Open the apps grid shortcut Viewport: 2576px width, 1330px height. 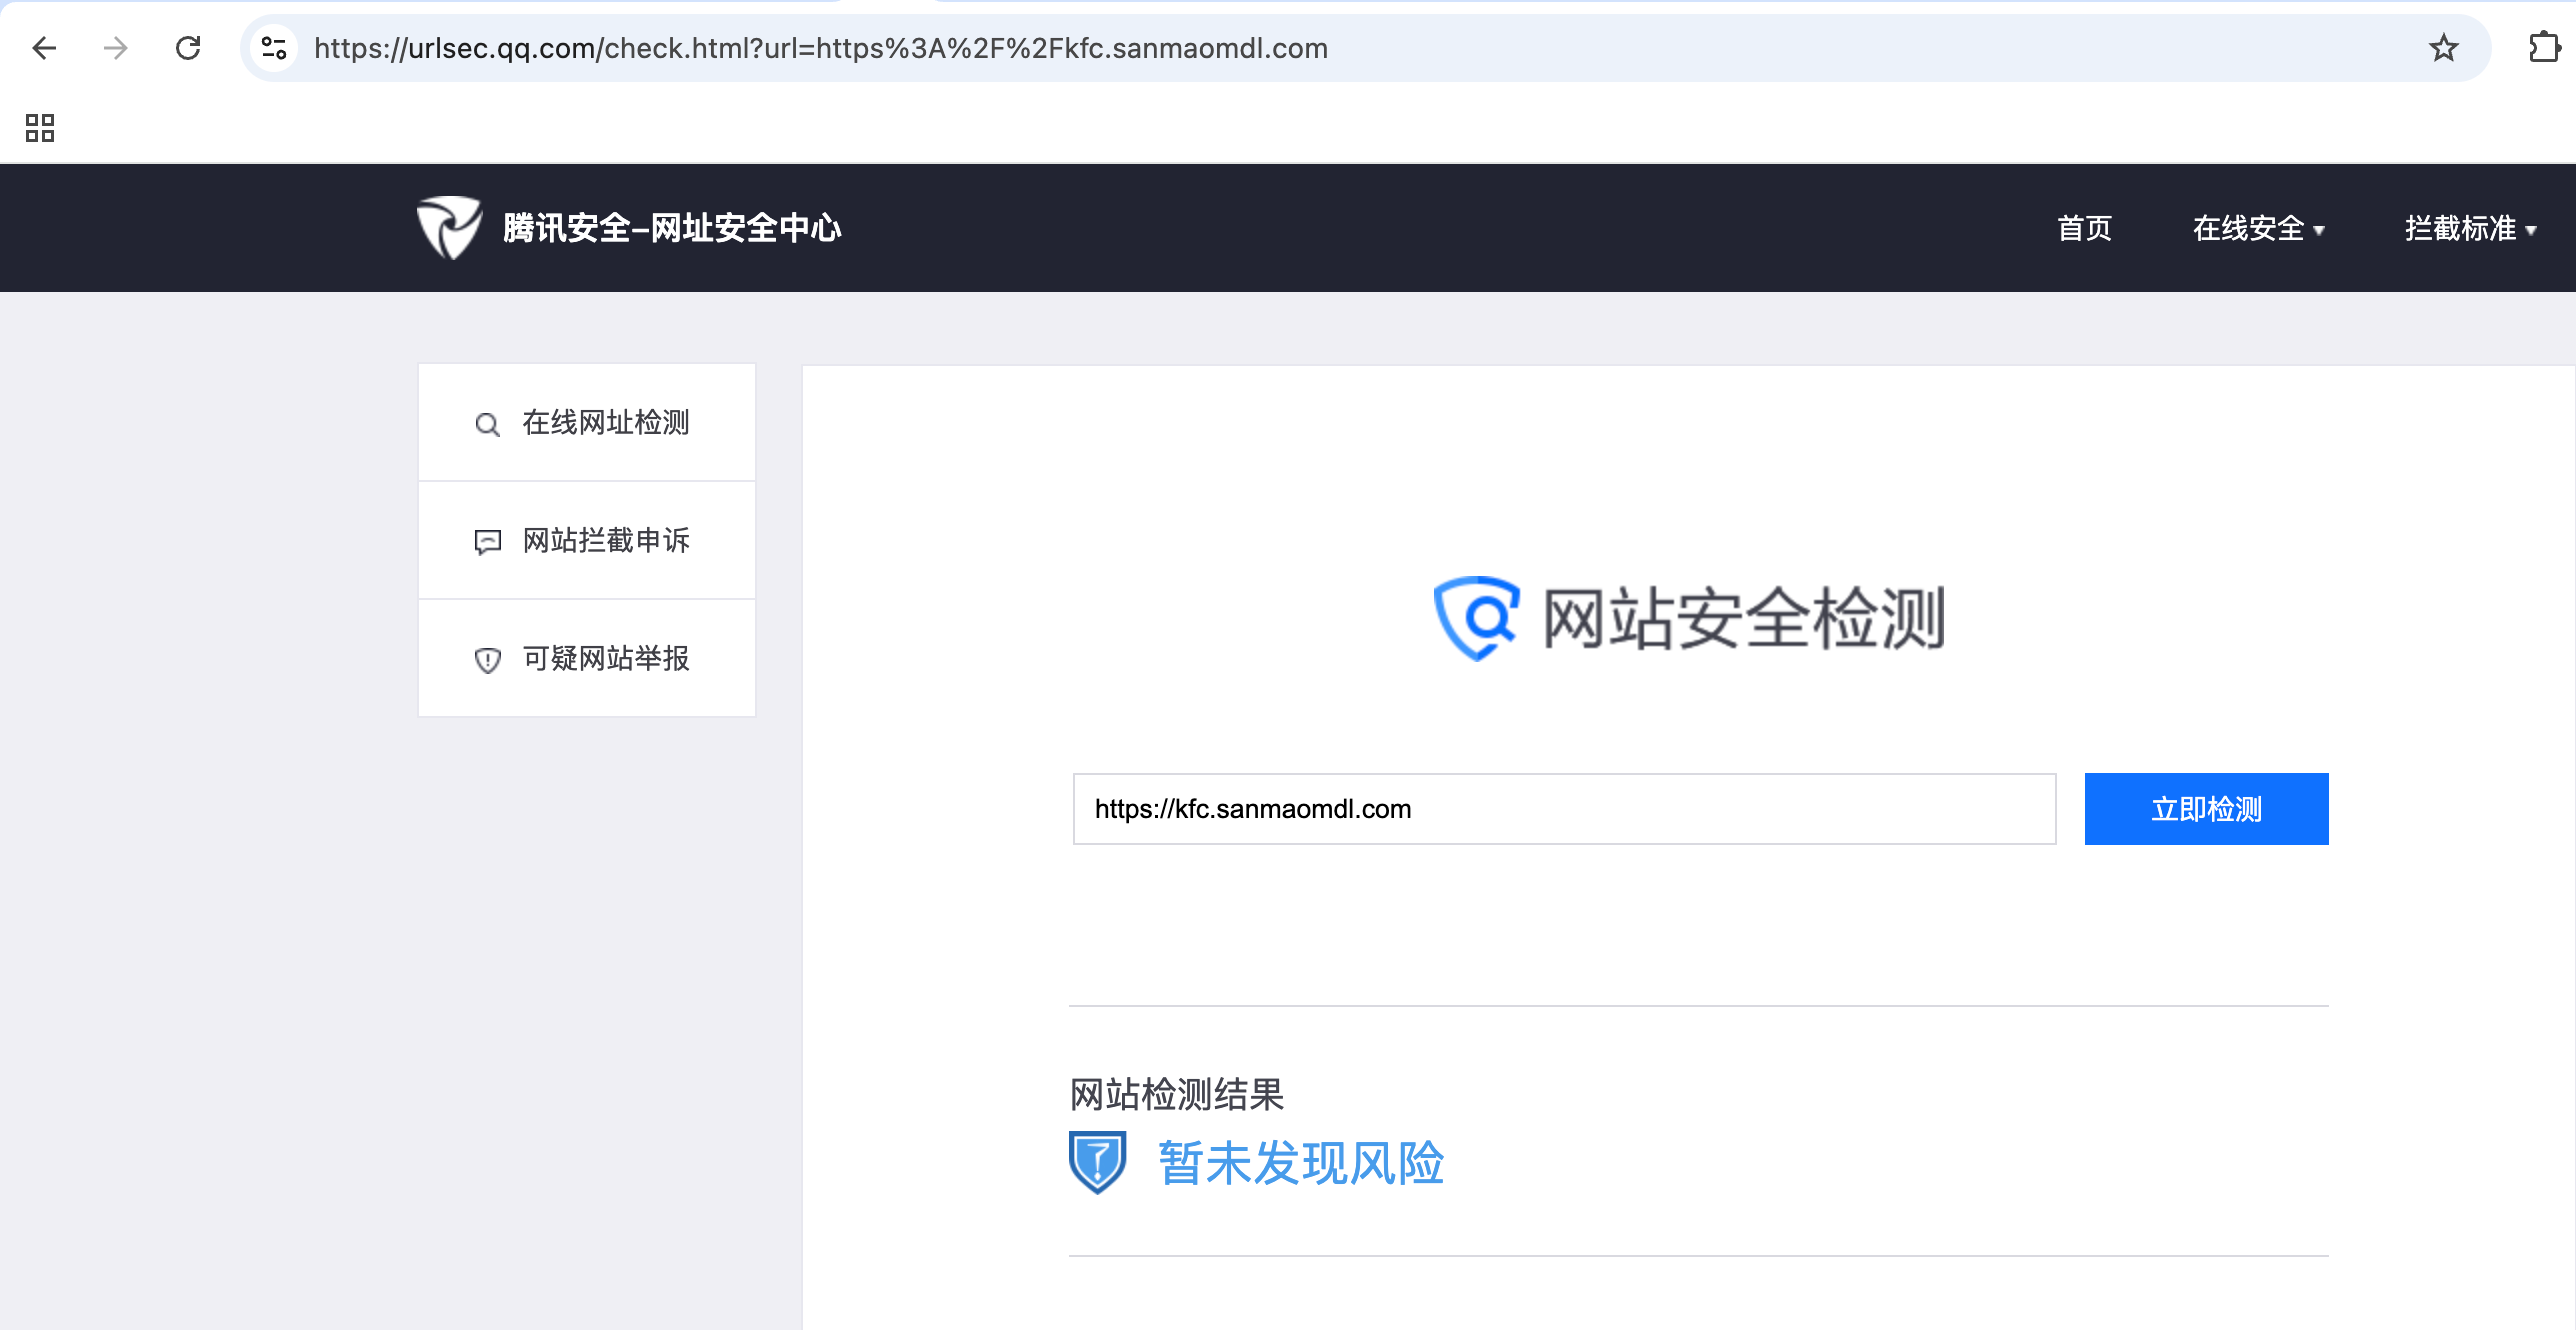click(x=40, y=128)
